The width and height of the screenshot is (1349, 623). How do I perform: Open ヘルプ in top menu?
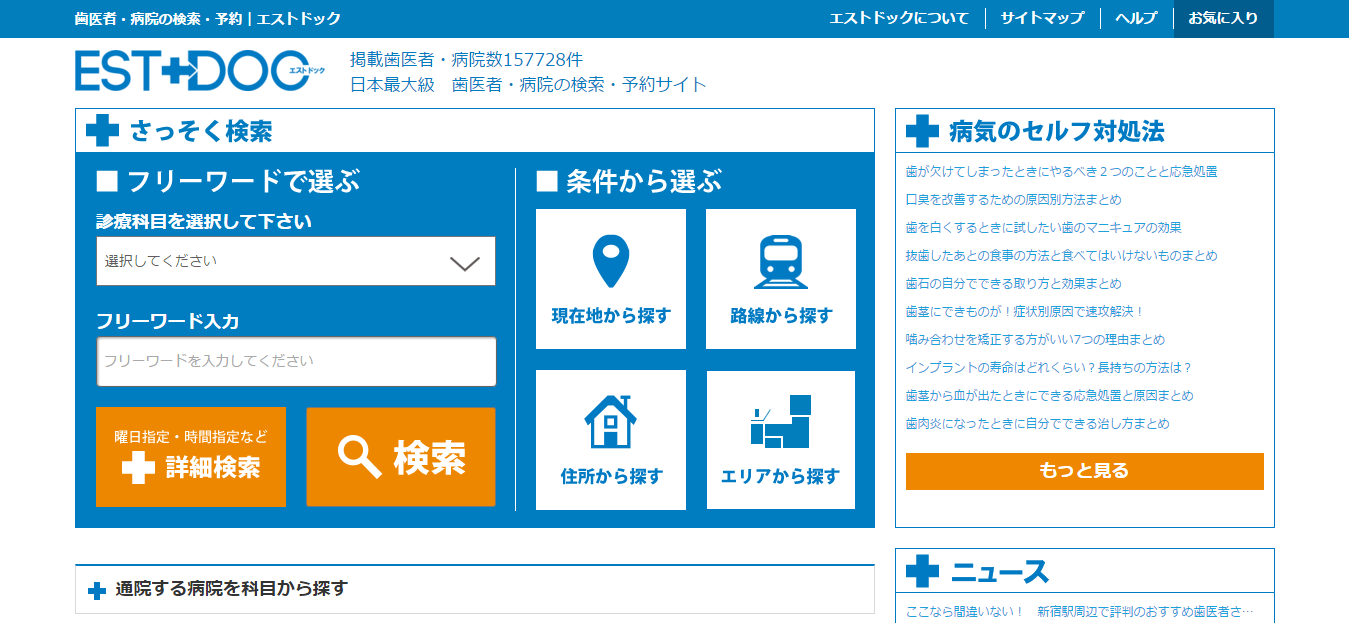pyautogui.click(x=1136, y=18)
